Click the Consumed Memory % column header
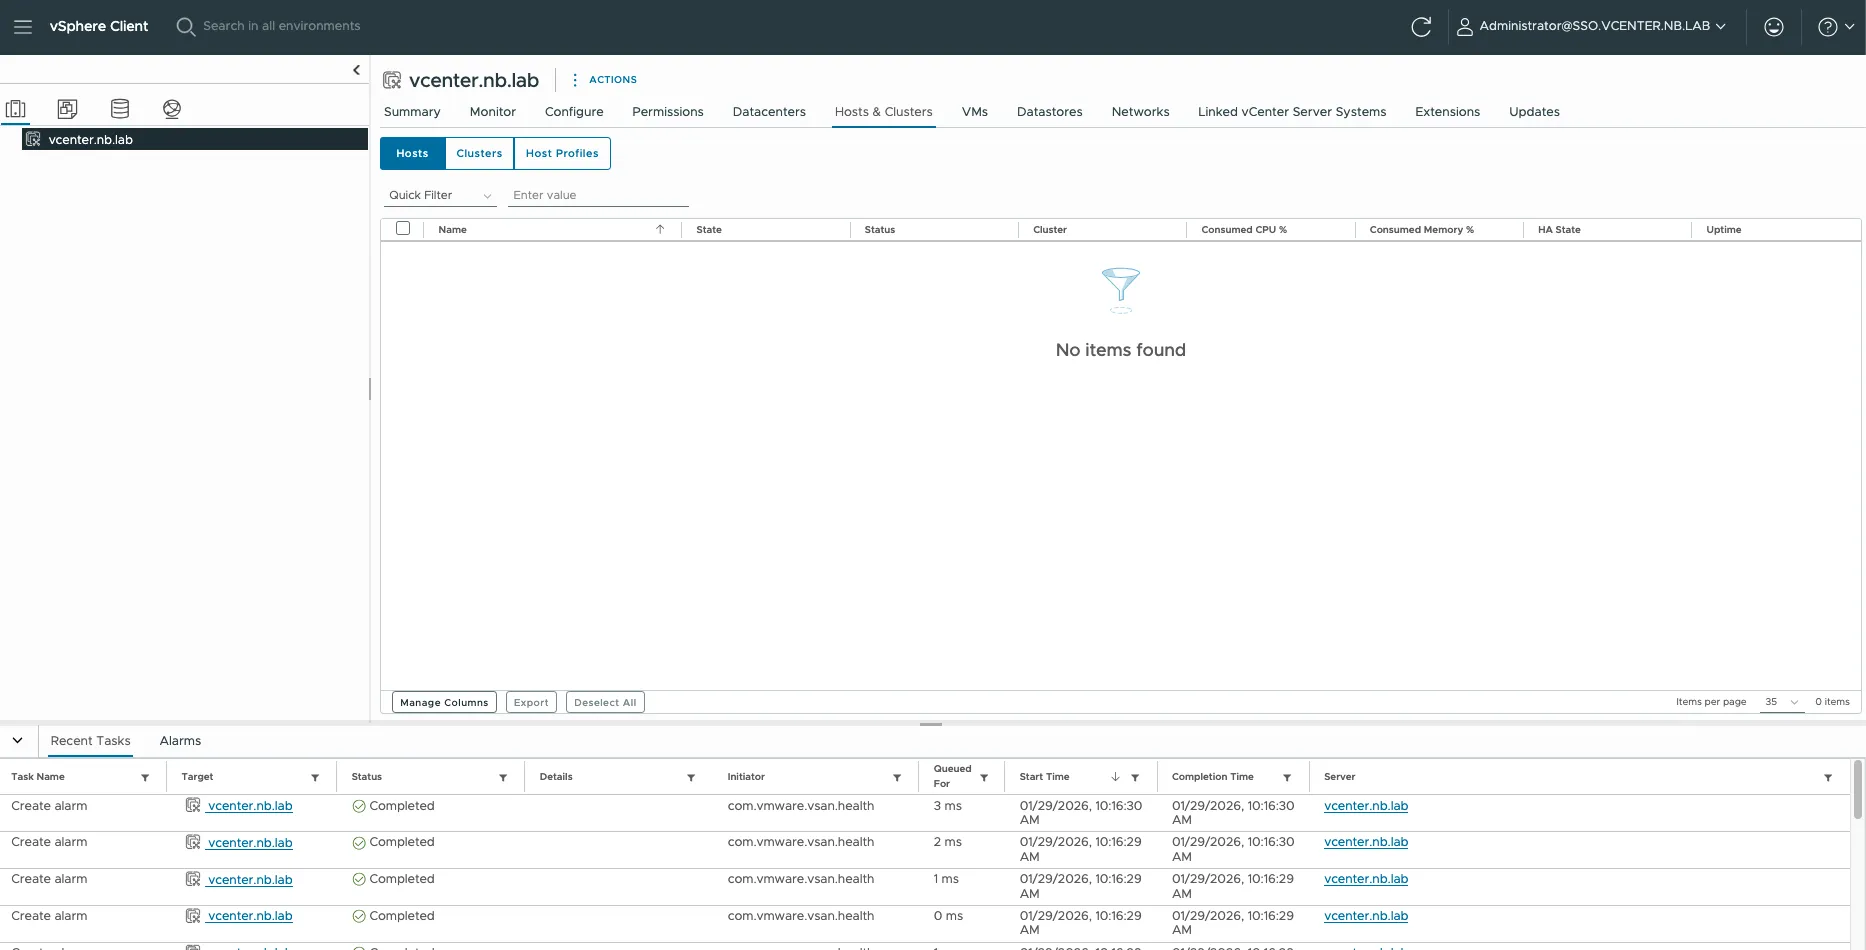The height and width of the screenshot is (950, 1866). point(1421,230)
